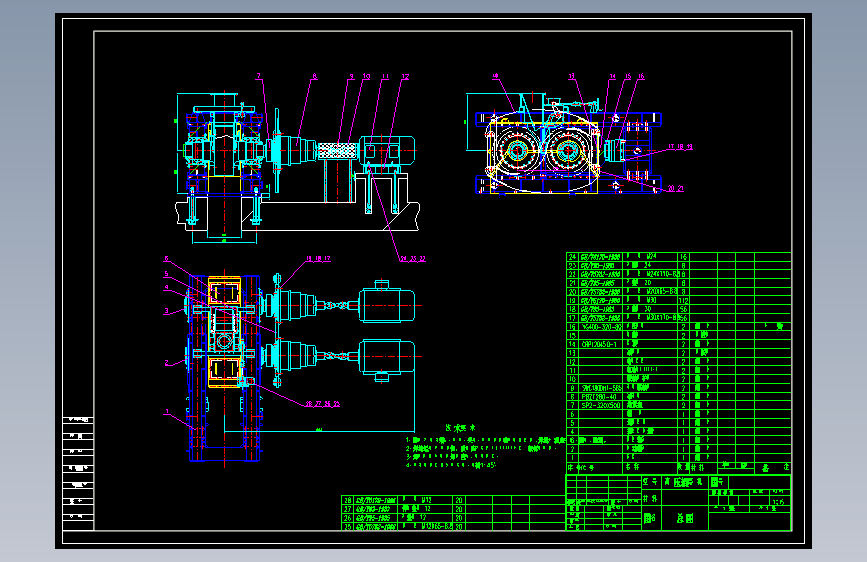Click callout number 15 above gearbox side view

(x=628, y=76)
